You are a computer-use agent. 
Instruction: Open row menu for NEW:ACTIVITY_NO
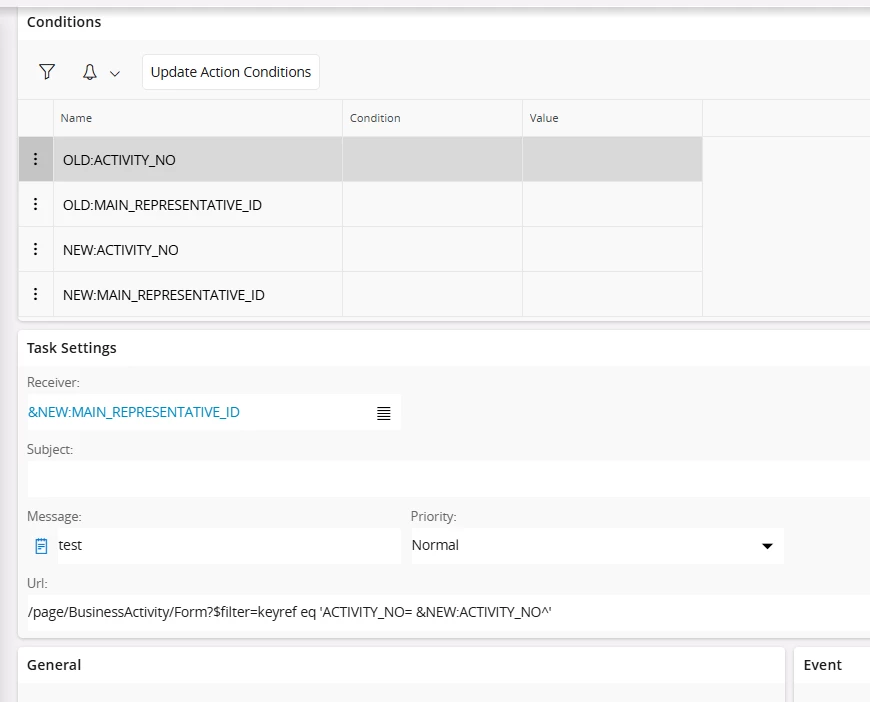pos(36,249)
